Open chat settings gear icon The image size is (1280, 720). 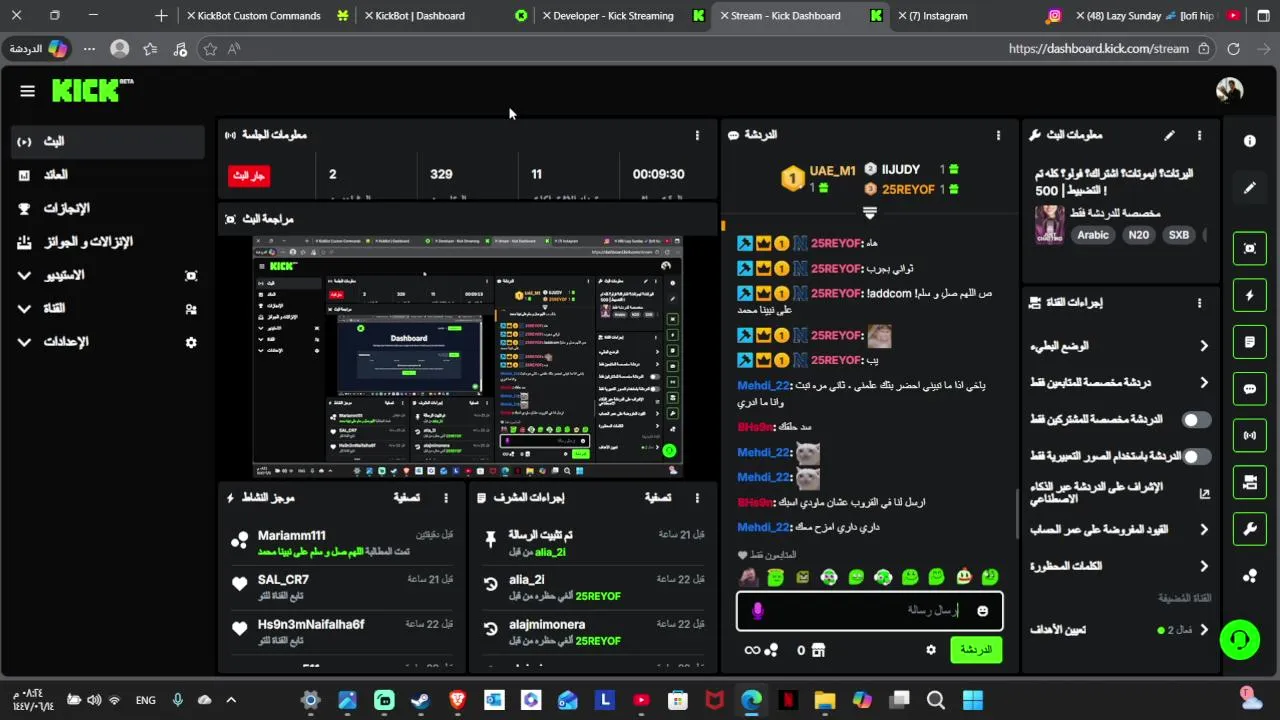(x=931, y=650)
